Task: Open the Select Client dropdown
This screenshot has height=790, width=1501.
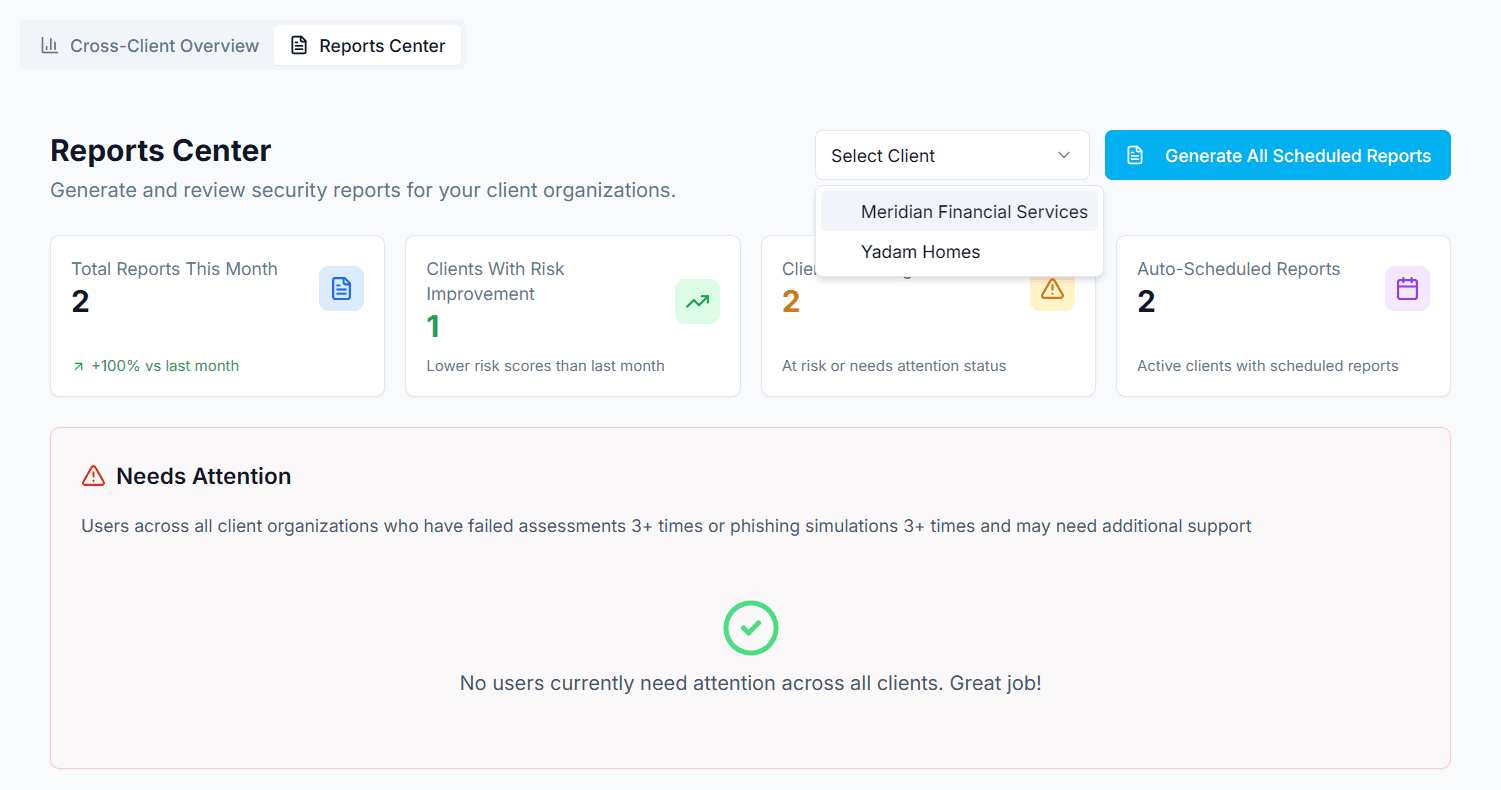Action: pyautogui.click(x=951, y=155)
